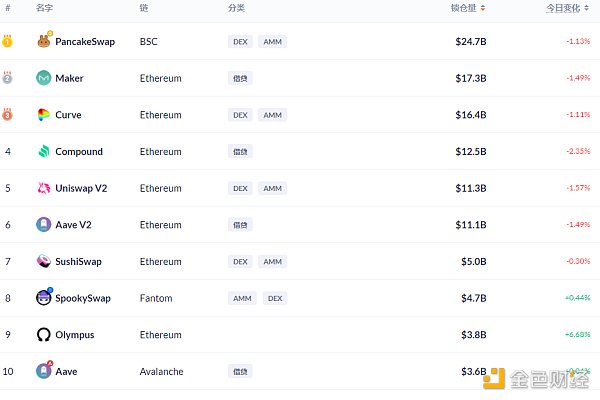Click the DEX tag in PancakeSwap row
Screen dimensions: 600x400
click(240, 41)
